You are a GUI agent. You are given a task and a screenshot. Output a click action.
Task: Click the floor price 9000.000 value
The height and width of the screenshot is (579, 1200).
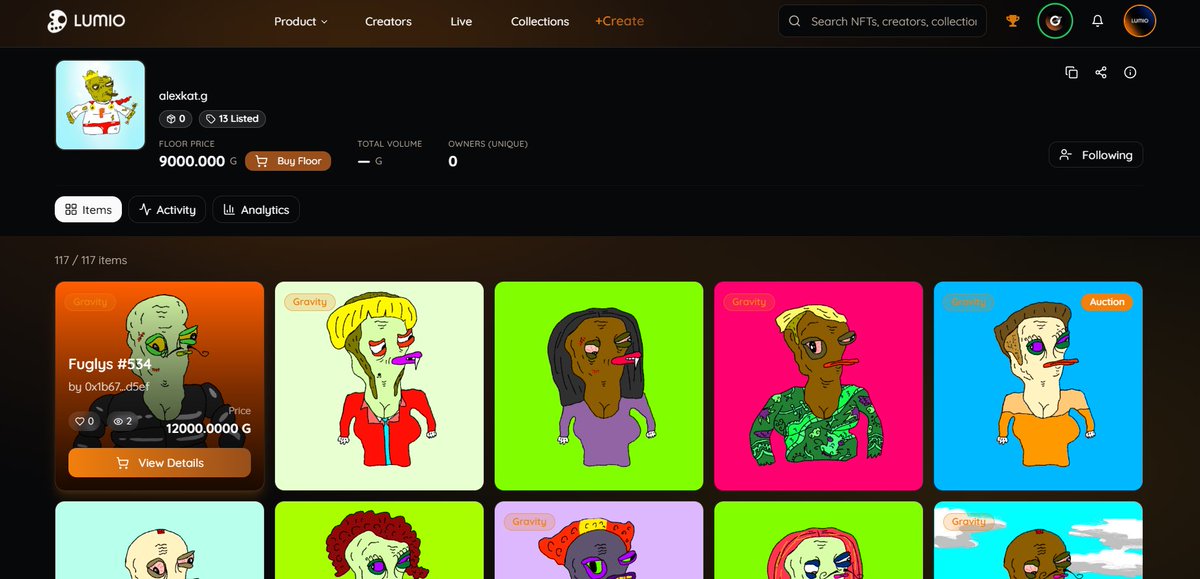click(192, 160)
